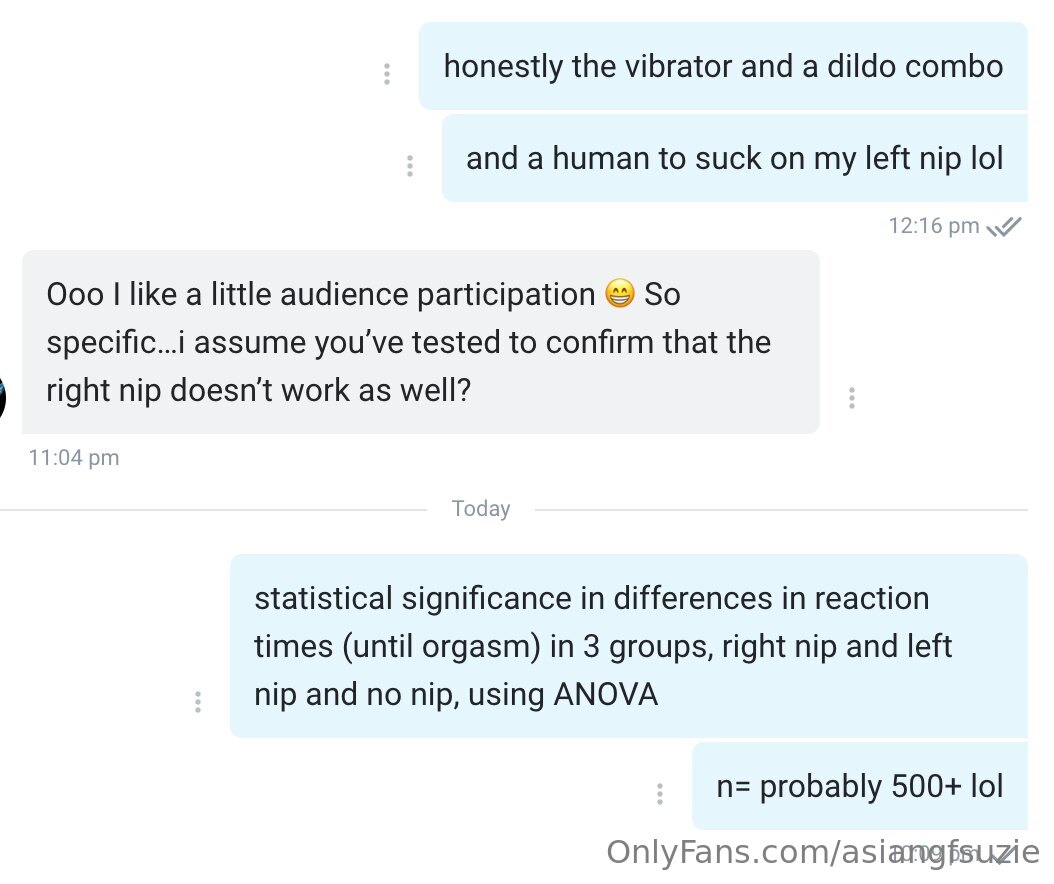
Task: Select the gray received "Ooo I like" bubble
Action: pyautogui.click(x=420, y=342)
